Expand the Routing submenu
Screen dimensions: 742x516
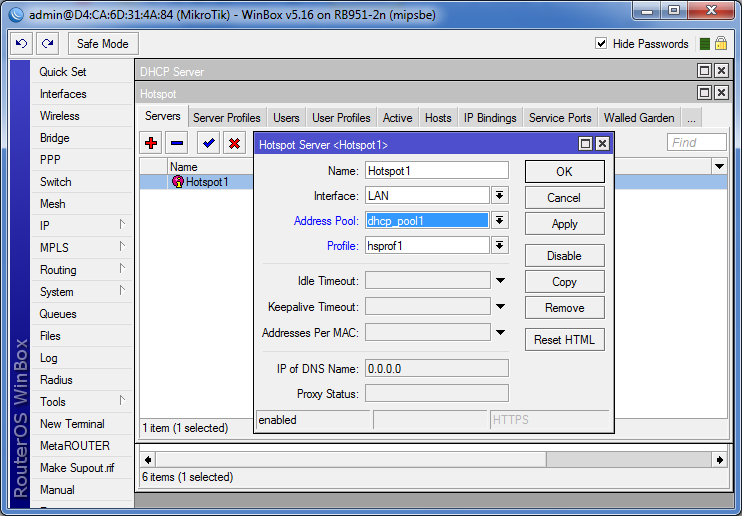(x=122, y=268)
